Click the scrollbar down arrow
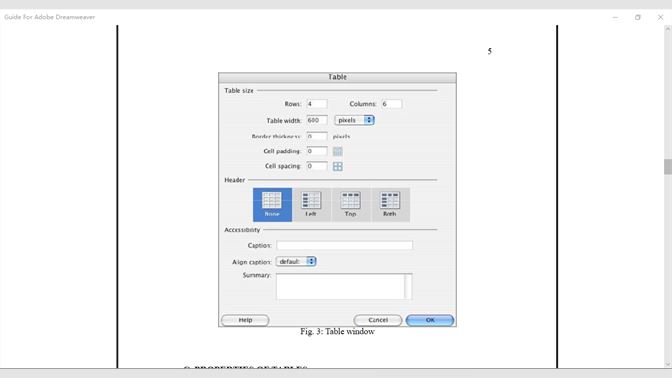Screen dimensions: 672x378 pos(668,364)
